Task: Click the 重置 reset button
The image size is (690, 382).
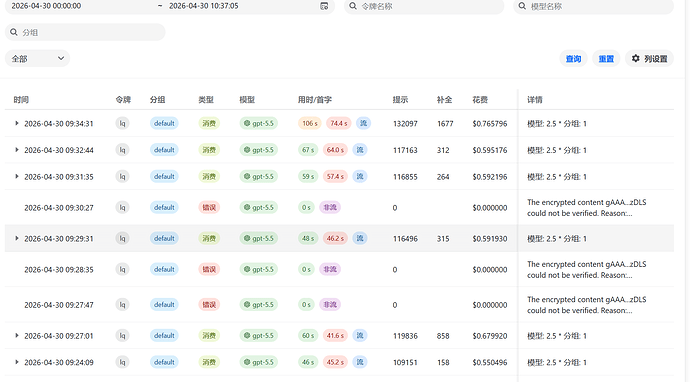Action: pyautogui.click(x=606, y=59)
